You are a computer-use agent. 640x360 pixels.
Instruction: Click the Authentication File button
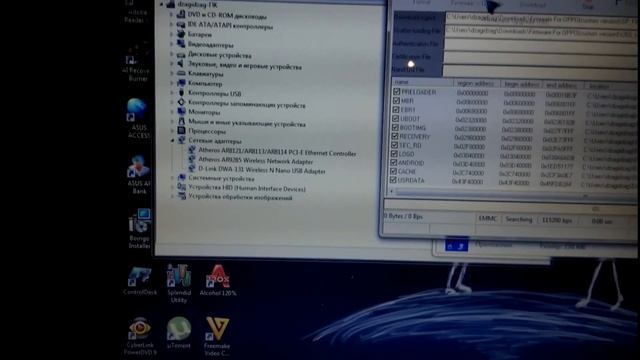click(x=417, y=44)
